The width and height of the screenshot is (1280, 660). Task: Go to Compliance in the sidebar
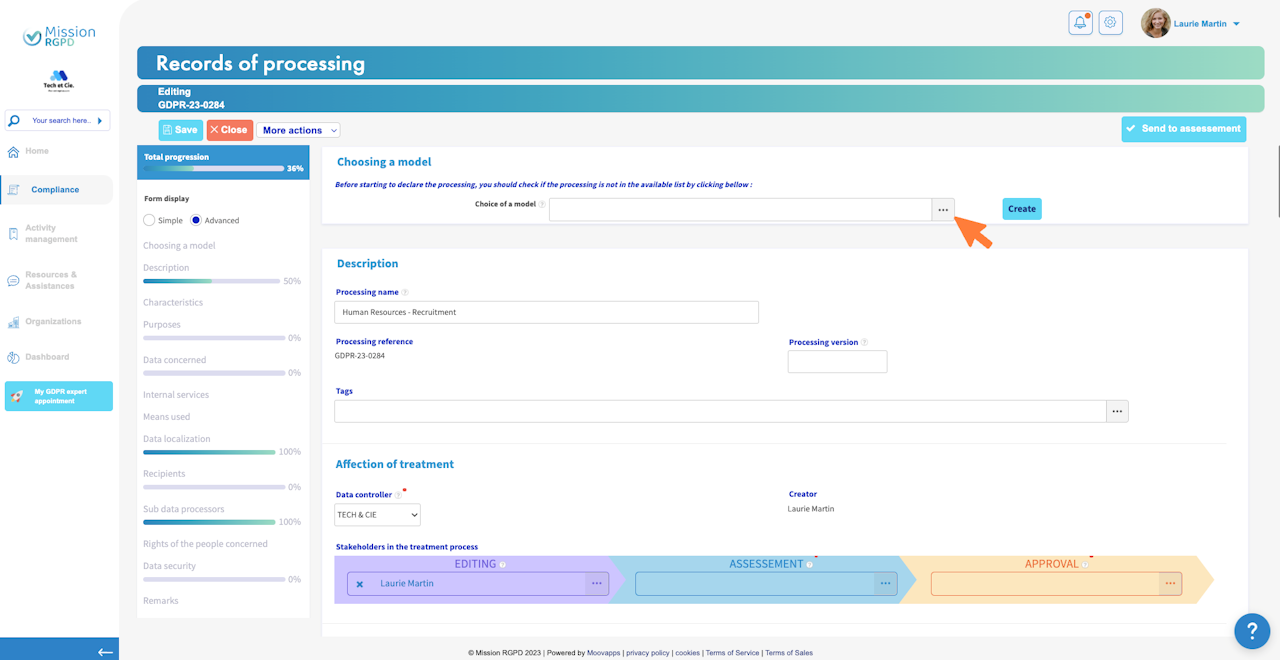pyautogui.click(x=56, y=190)
